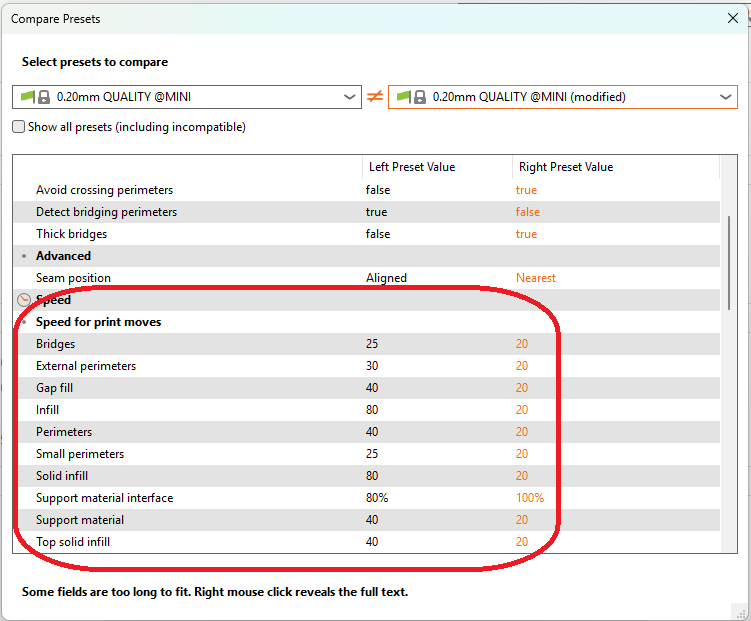
Task: Click the Left Preset Value column header
Action: (x=412, y=167)
